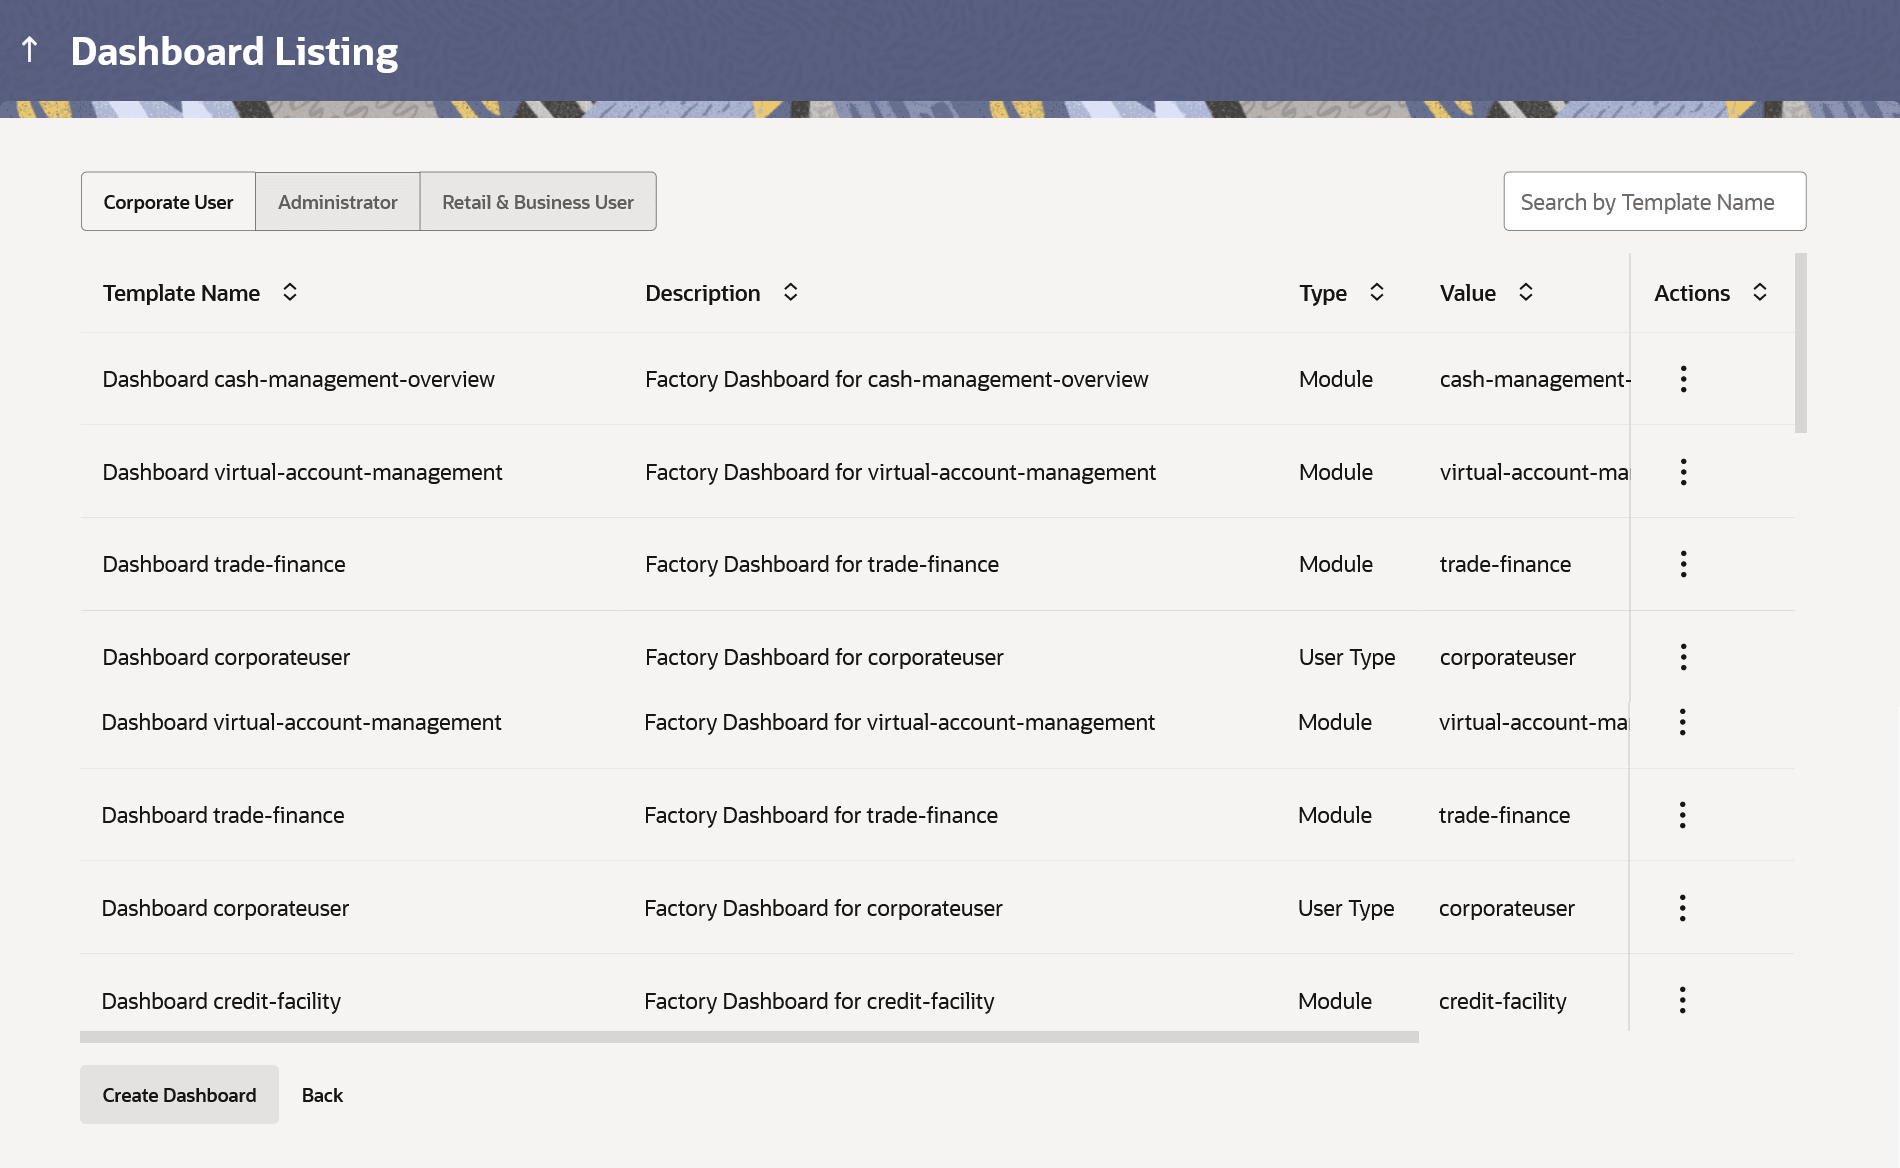Sort the Value column
Image resolution: width=1900 pixels, height=1168 pixels.
[x=1526, y=292]
